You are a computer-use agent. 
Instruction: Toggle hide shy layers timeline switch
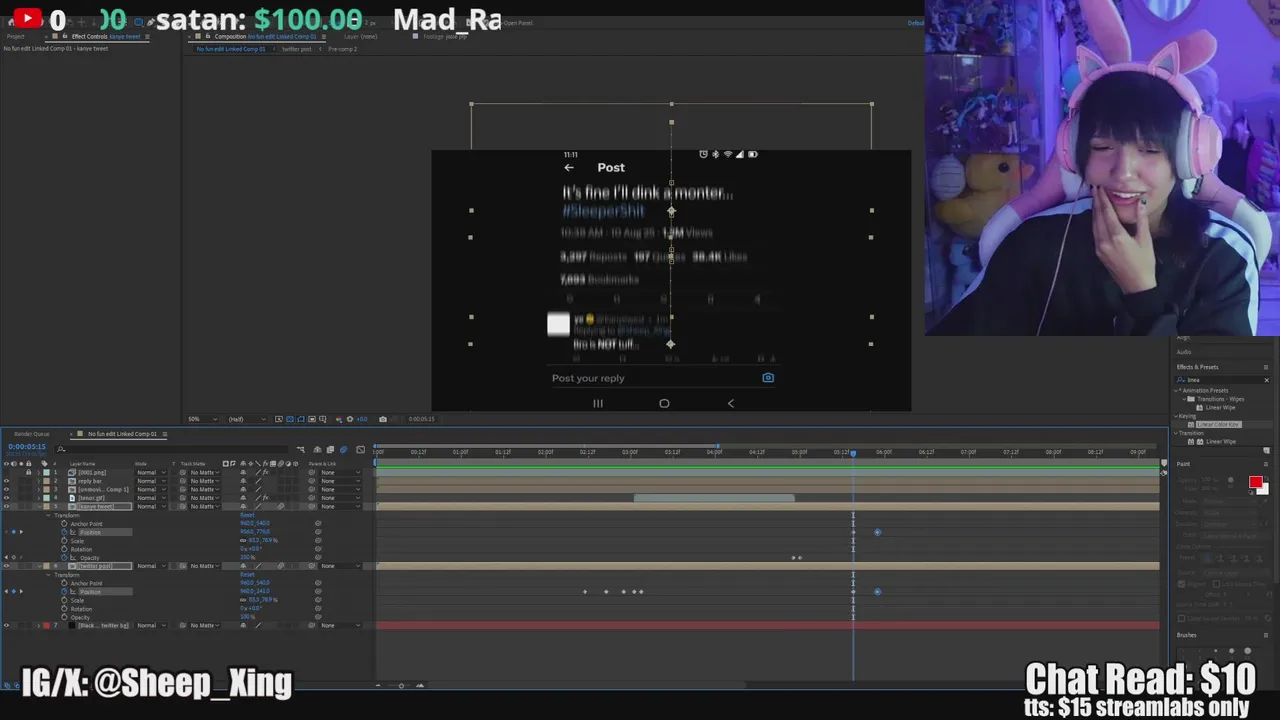pos(317,450)
